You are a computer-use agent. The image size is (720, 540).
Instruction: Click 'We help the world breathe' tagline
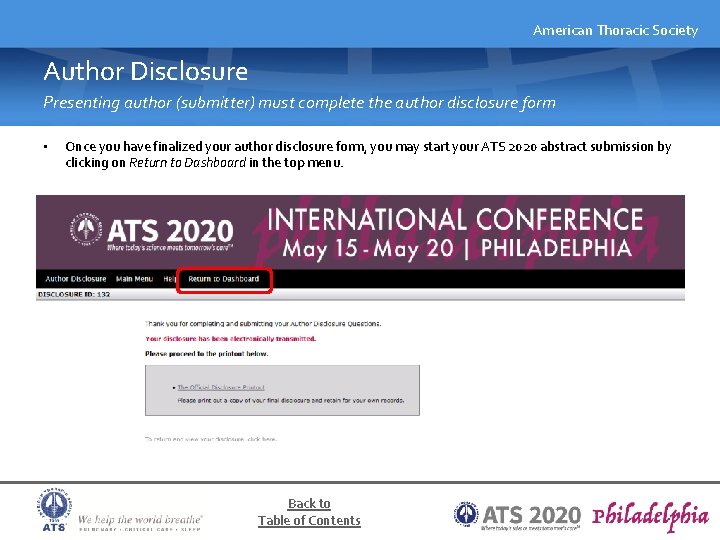point(140,520)
